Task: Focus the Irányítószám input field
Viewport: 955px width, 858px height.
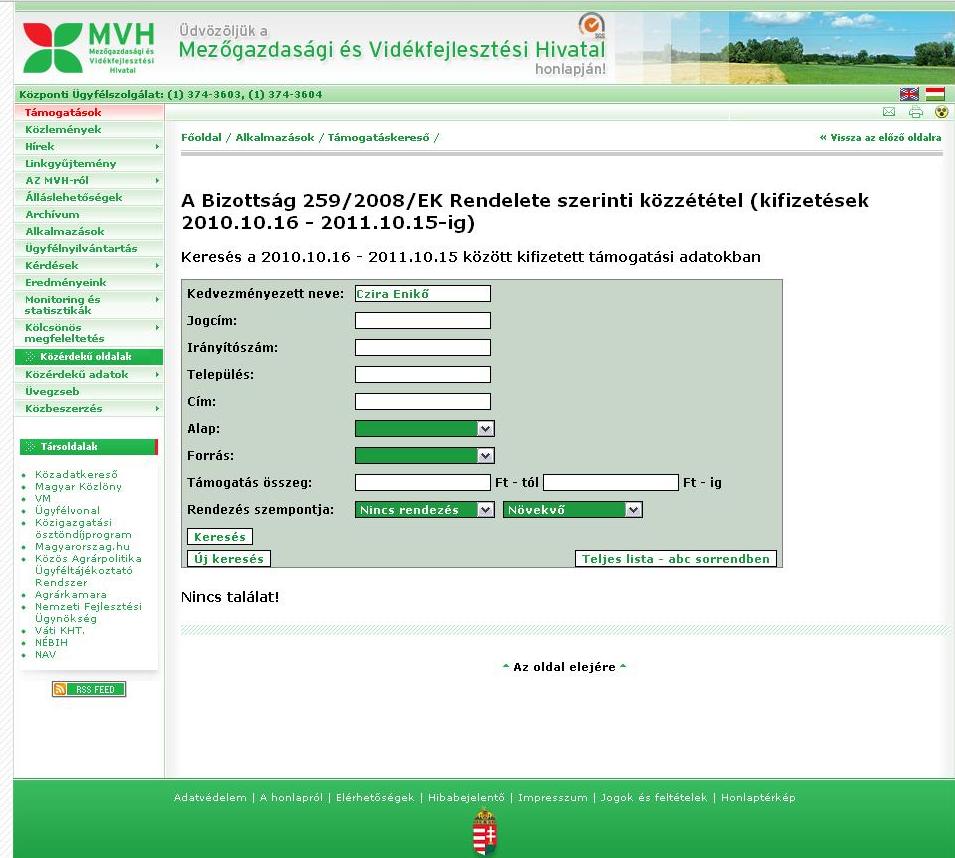Action: coord(423,348)
